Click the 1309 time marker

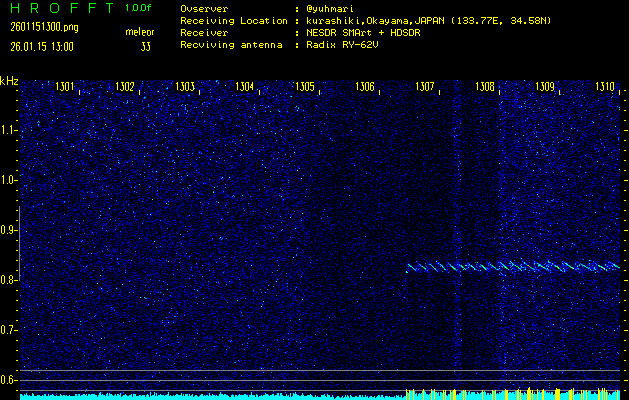point(545,87)
